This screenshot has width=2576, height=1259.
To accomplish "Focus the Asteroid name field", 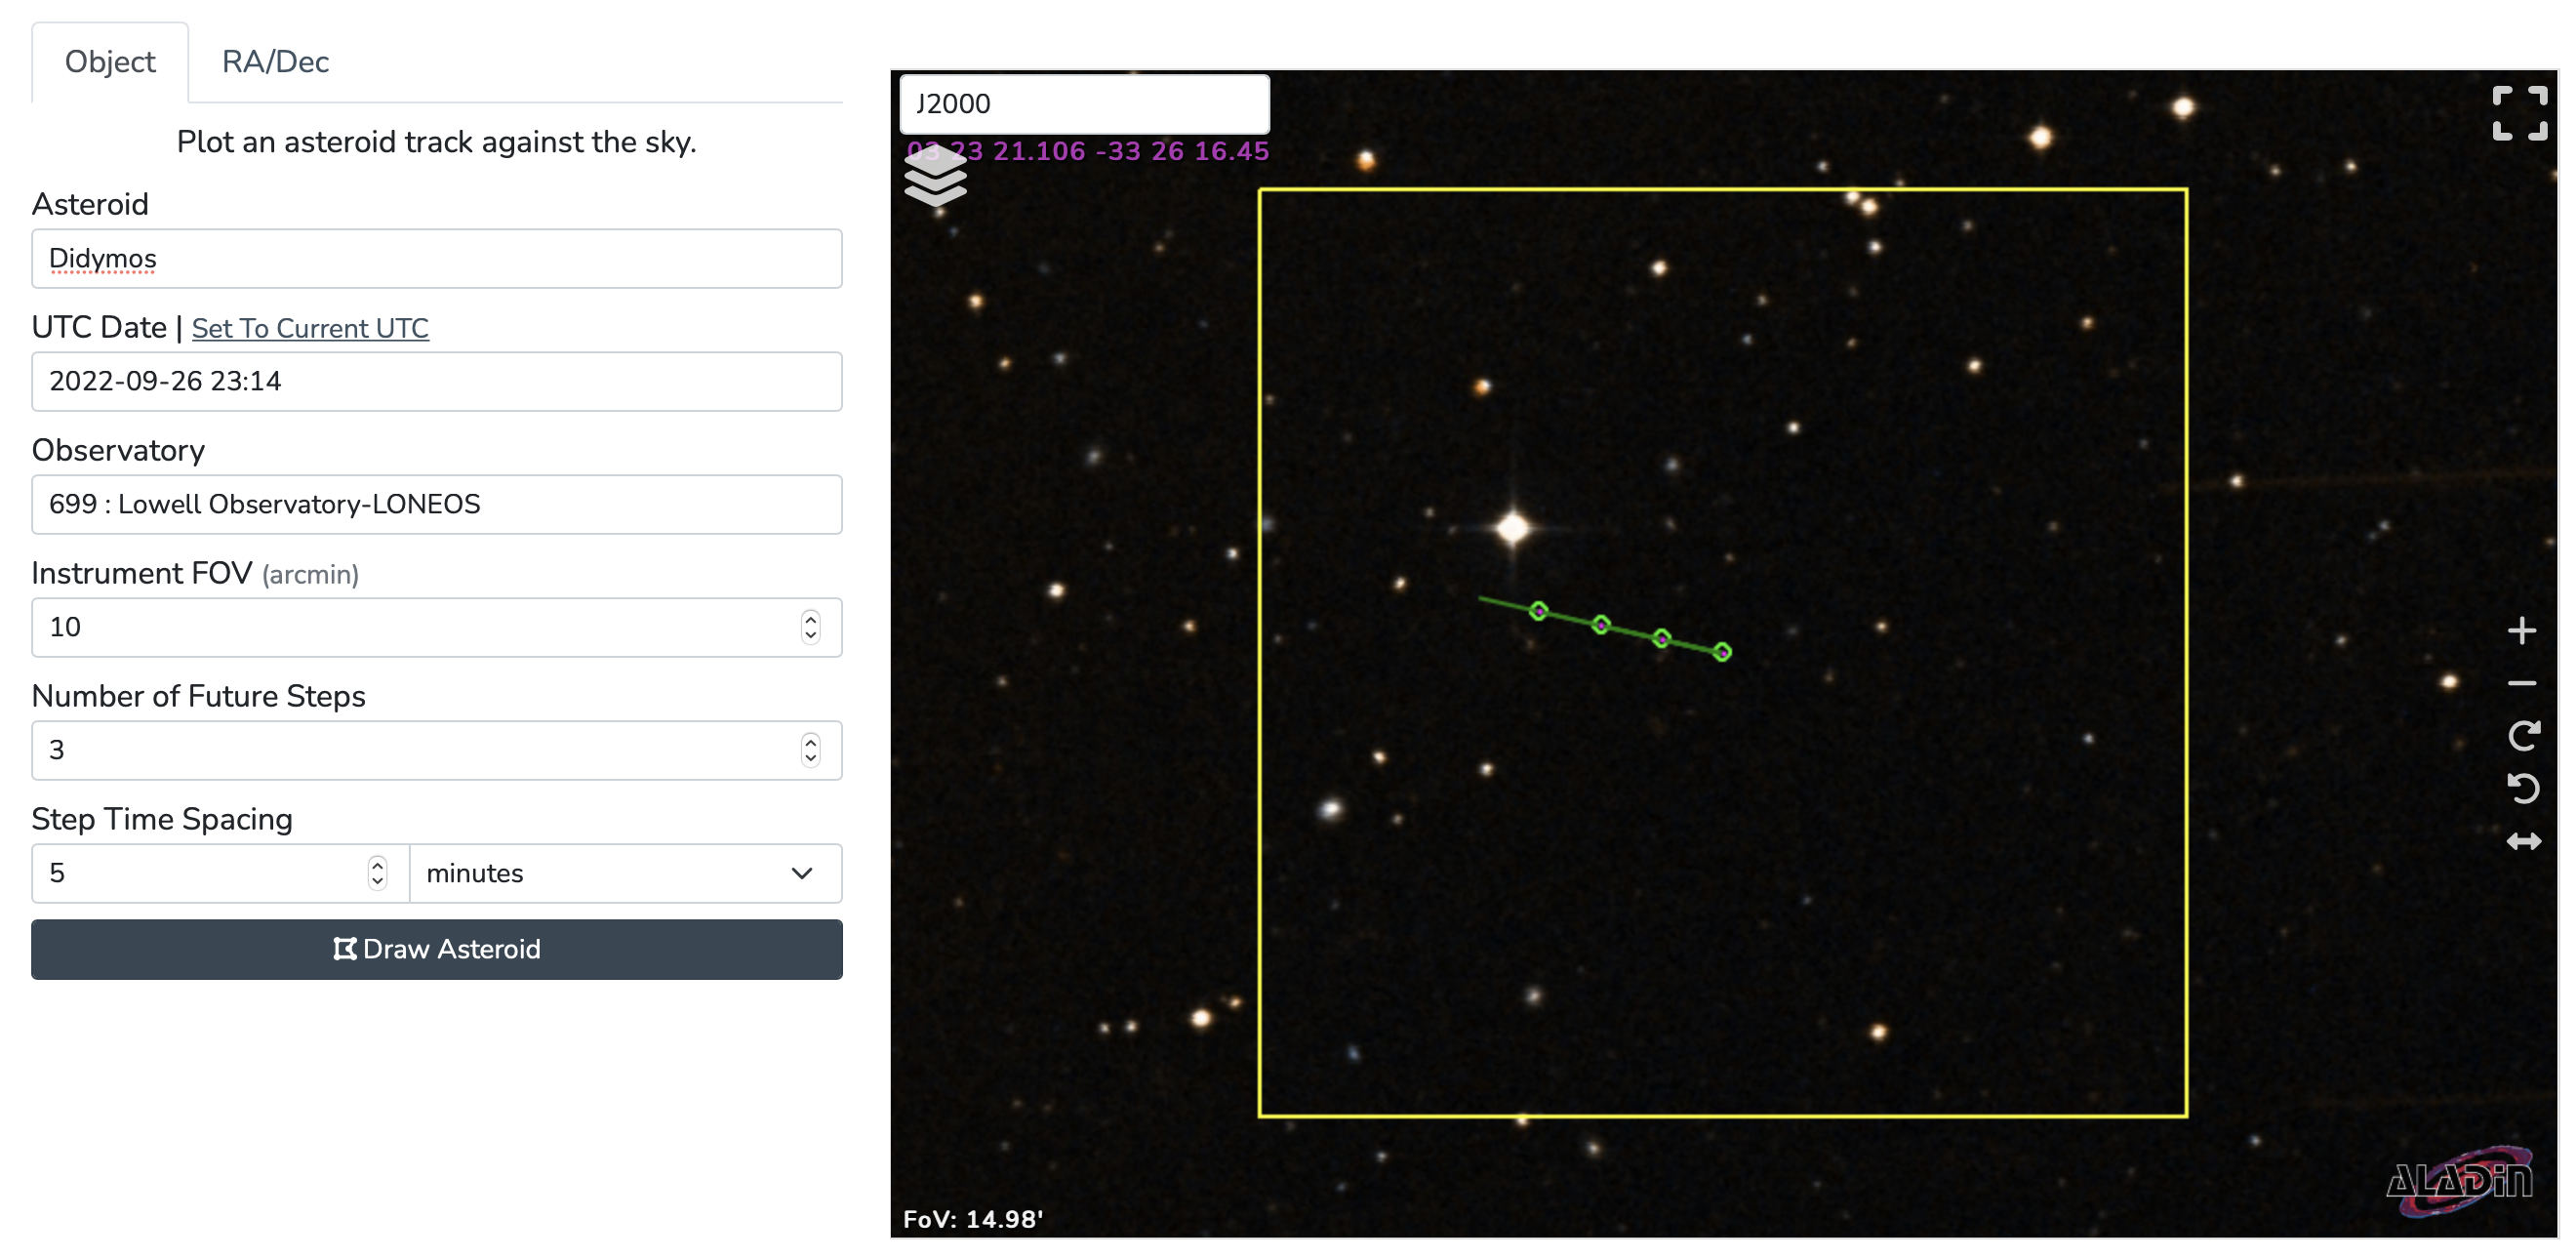I will click(436, 259).
